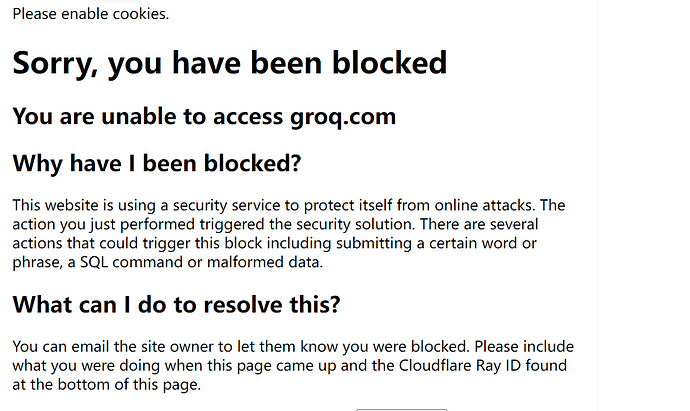Click the 'Please enable cookies.' text
Screen dimensions: 690x411
[x=91, y=14]
